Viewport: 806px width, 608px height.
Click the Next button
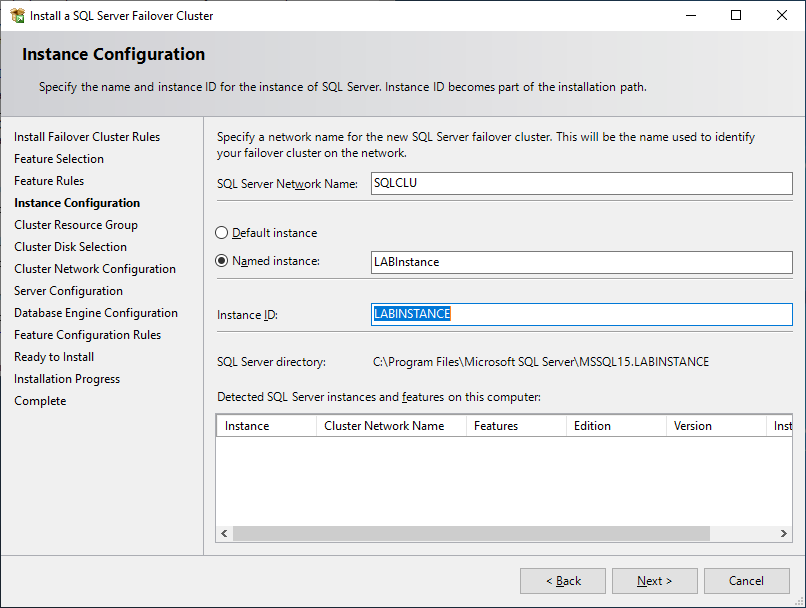point(654,581)
